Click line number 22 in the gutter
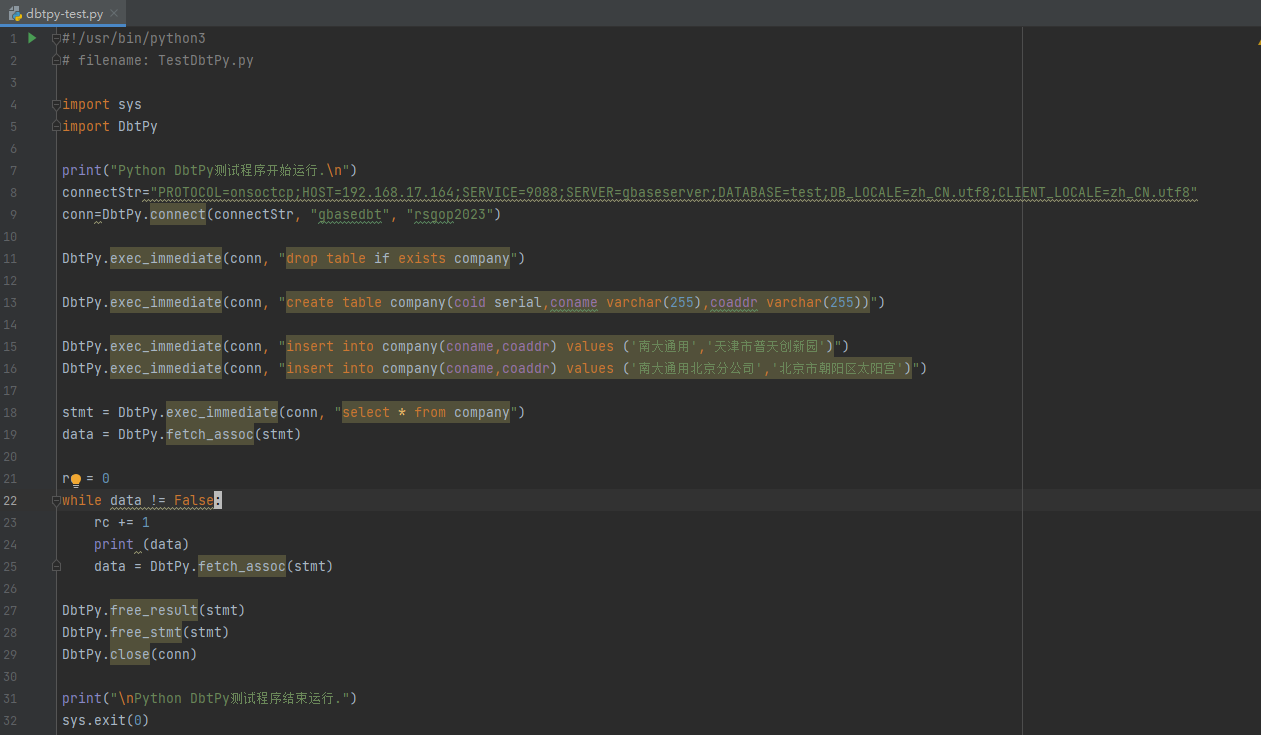This screenshot has width=1261, height=735. tap(11, 500)
